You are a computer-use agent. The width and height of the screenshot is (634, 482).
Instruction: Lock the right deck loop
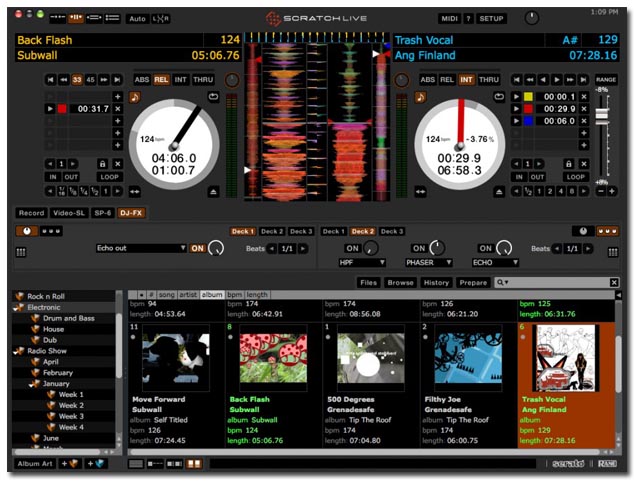coord(568,164)
